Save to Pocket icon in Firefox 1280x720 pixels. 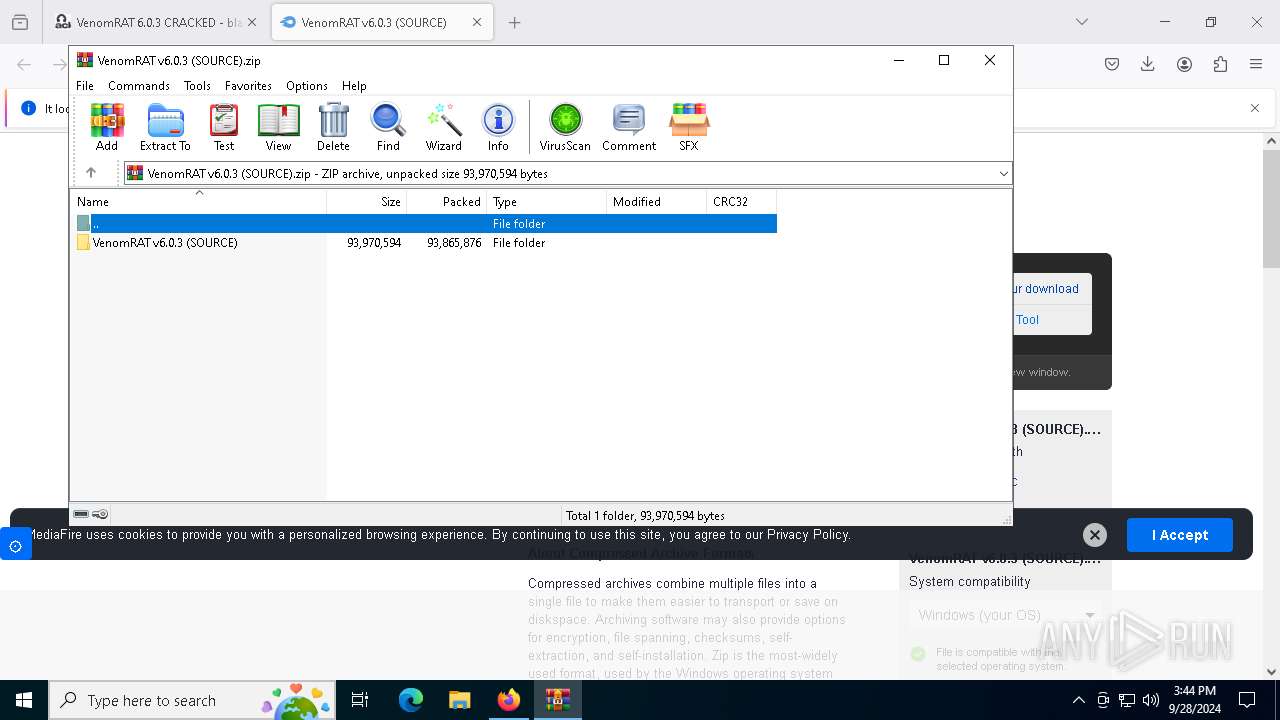pyautogui.click(x=1112, y=64)
